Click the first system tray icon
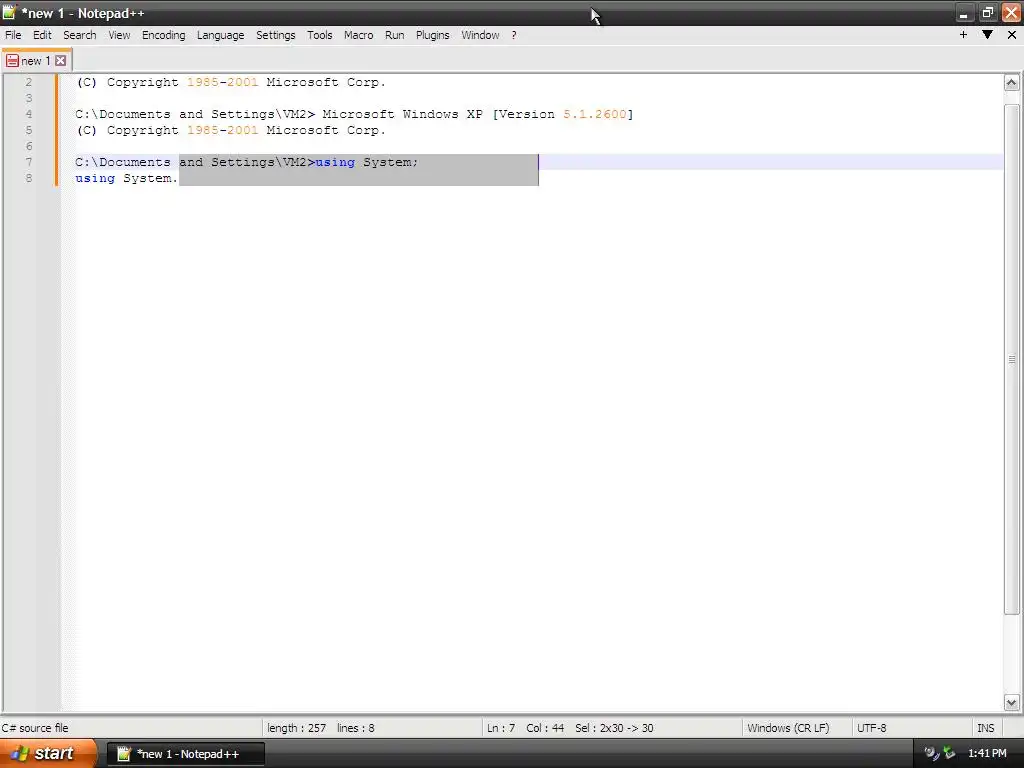The image size is (1024, 768). [x=931, y=754]
